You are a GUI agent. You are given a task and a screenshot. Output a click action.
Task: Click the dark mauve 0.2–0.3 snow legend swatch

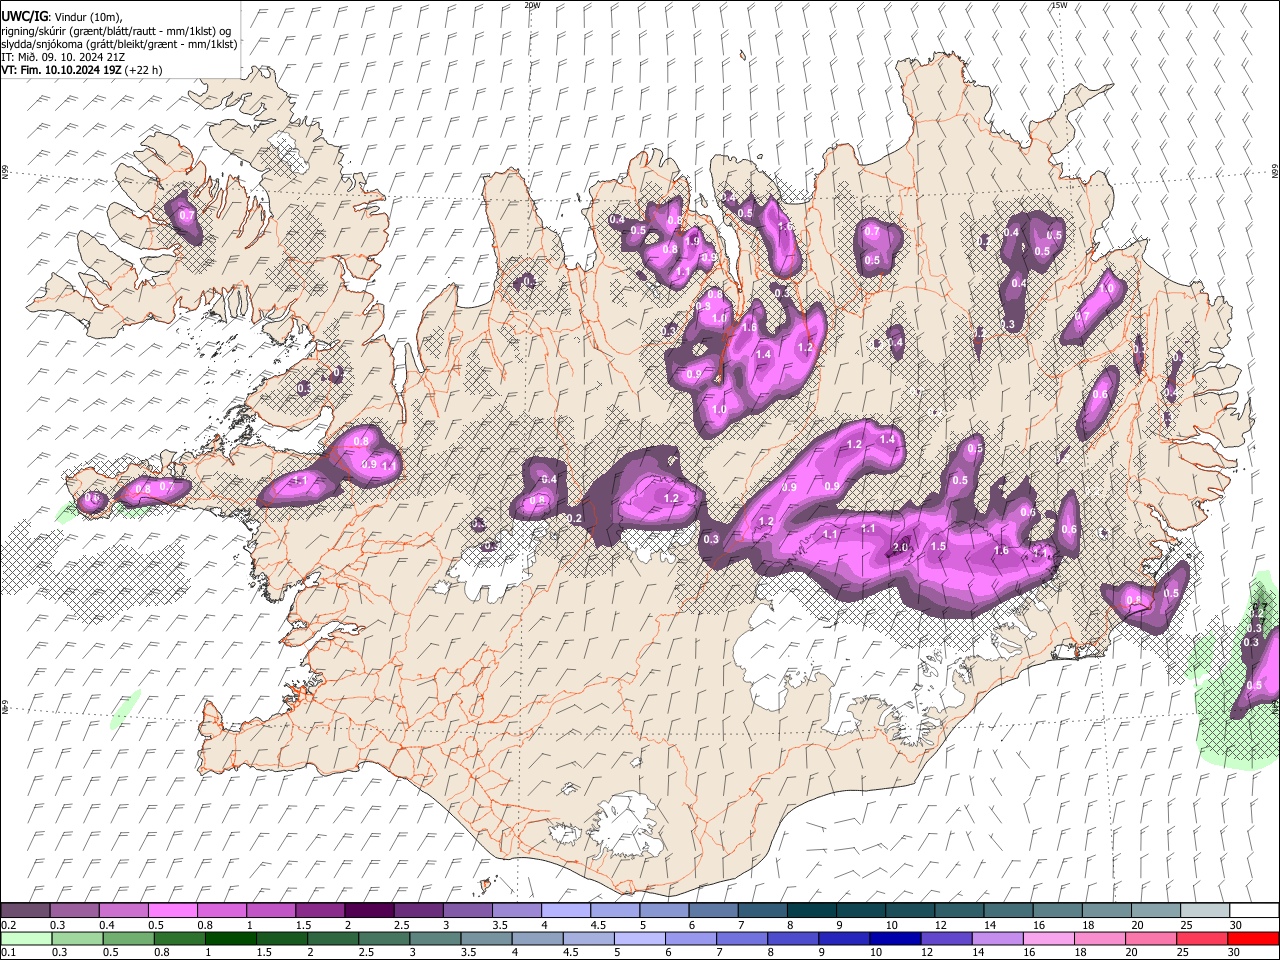click(x=25, y=911)
